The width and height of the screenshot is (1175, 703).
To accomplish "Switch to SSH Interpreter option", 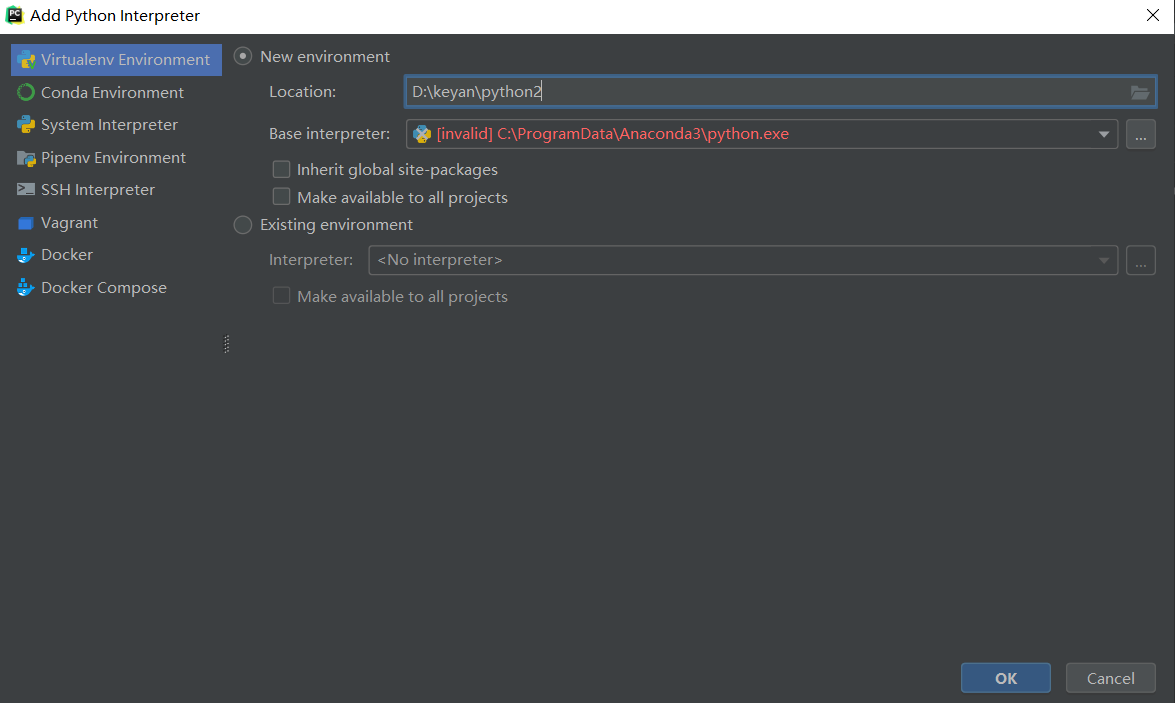I will pyautogui.click(x=98, y=190).
